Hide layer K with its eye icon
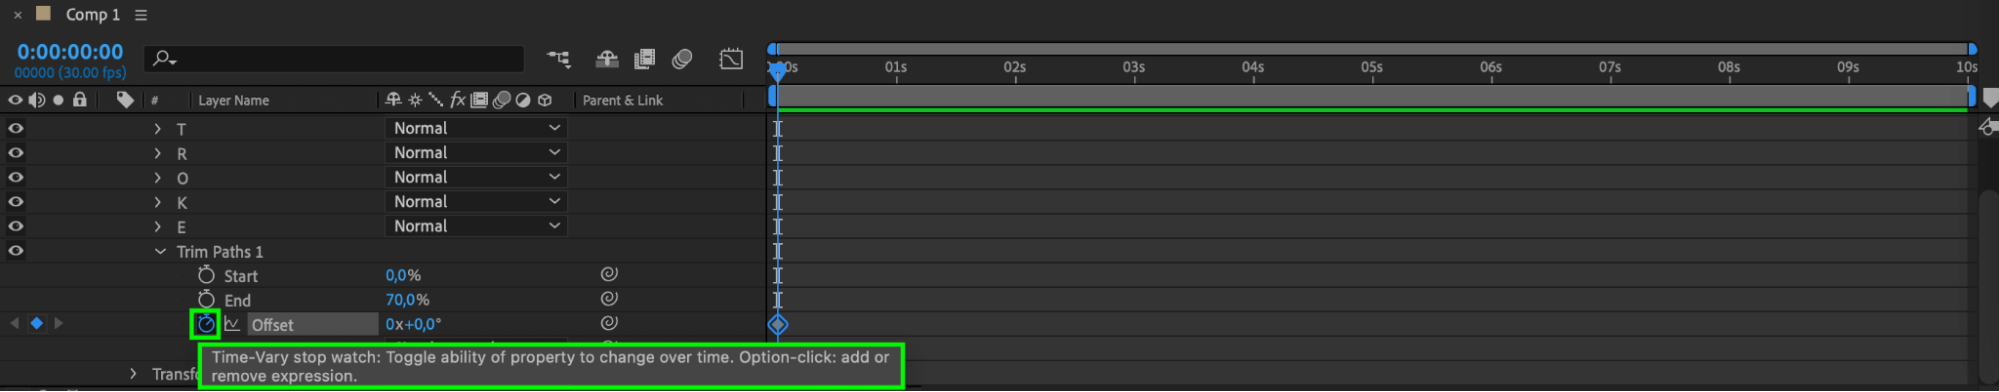The height and width of the screenshot is (392, 1999). [16, 202]
